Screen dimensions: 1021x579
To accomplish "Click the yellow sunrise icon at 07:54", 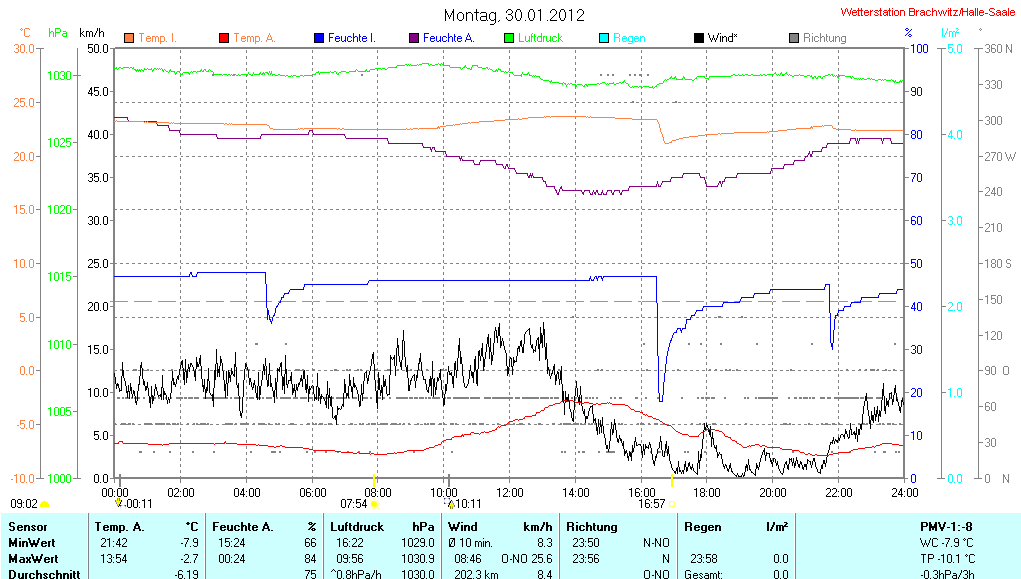I will coord(374,504).
